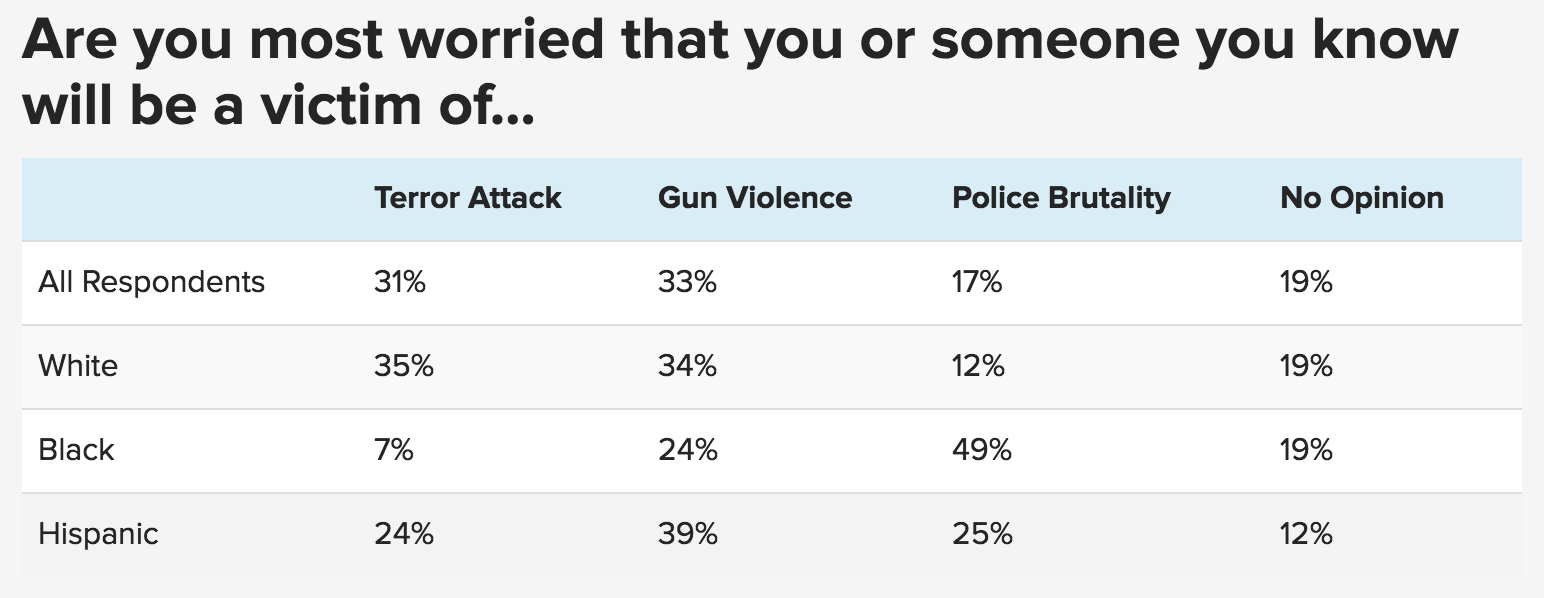
Task: Select All Respondents' 33% Gun Violence value
Action: 687,282
